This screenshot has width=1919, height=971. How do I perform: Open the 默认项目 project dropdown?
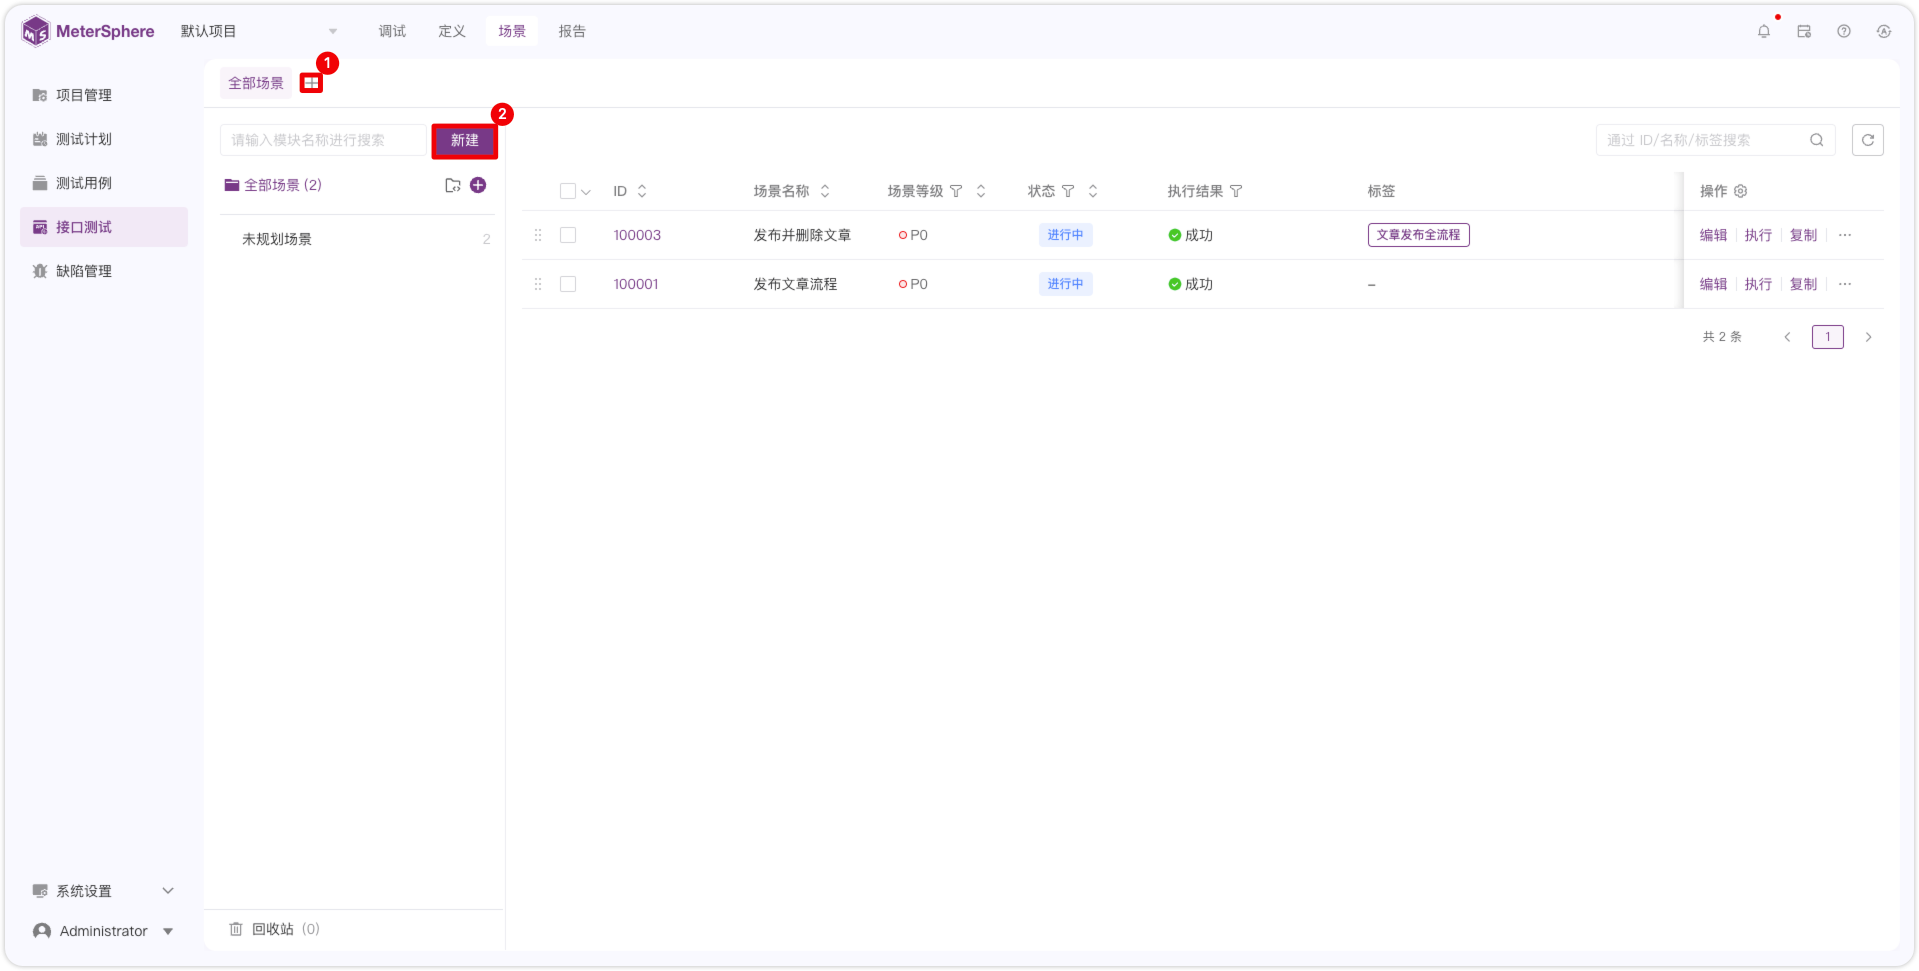point(259,31)
